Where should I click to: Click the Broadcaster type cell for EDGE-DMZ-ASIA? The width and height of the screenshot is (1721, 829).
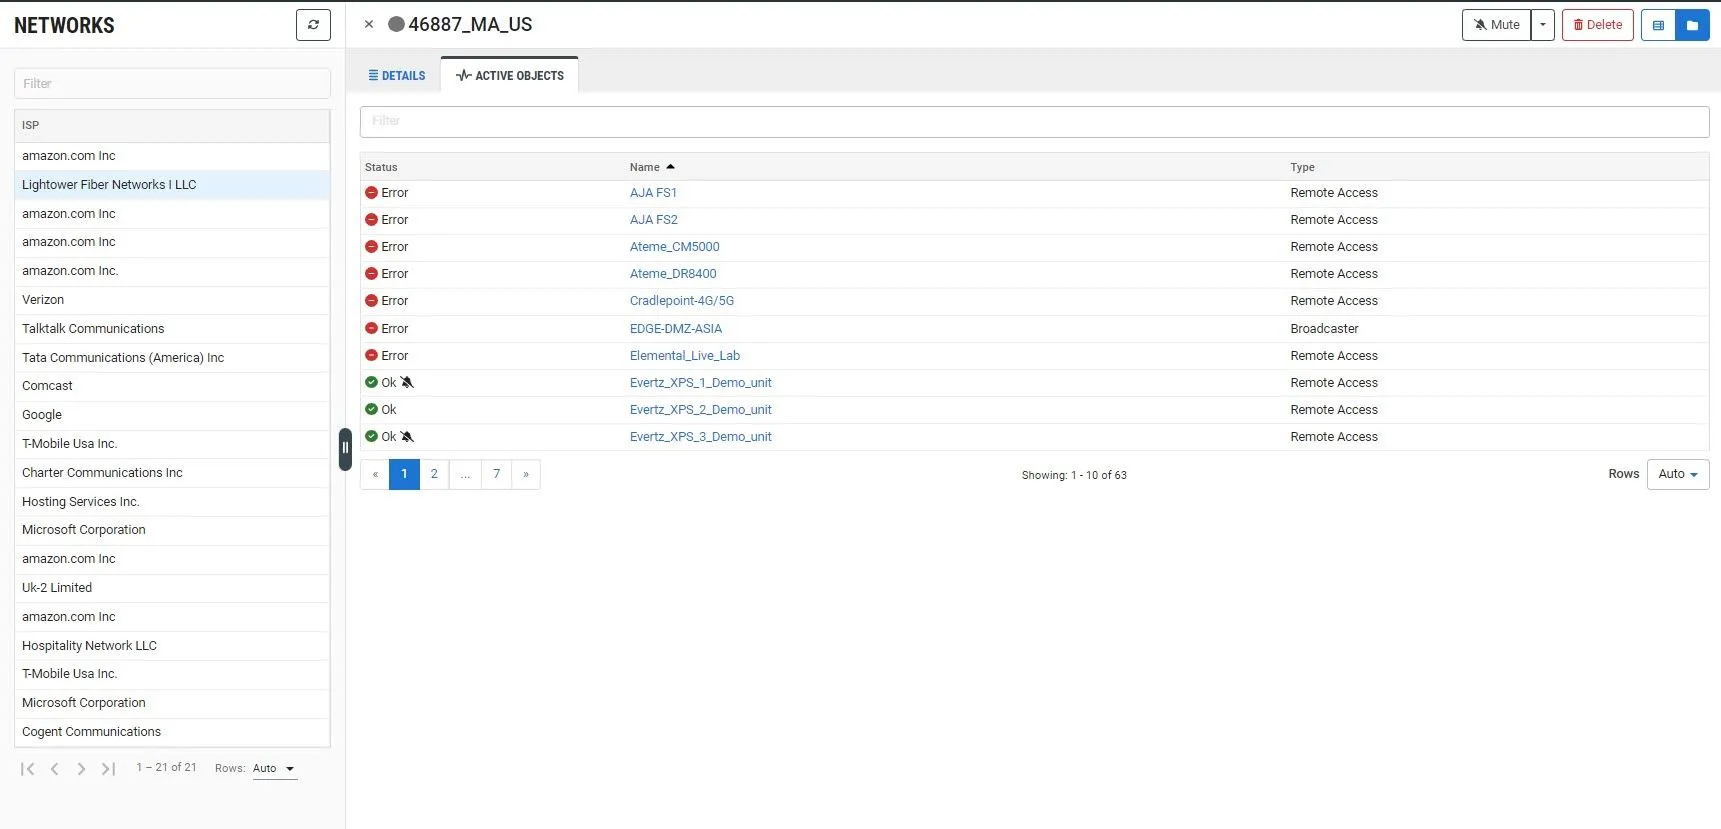1324,328
